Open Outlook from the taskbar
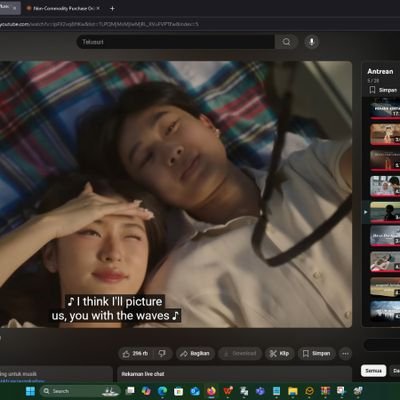Screen dimensions: 400x400 [195, 391]
